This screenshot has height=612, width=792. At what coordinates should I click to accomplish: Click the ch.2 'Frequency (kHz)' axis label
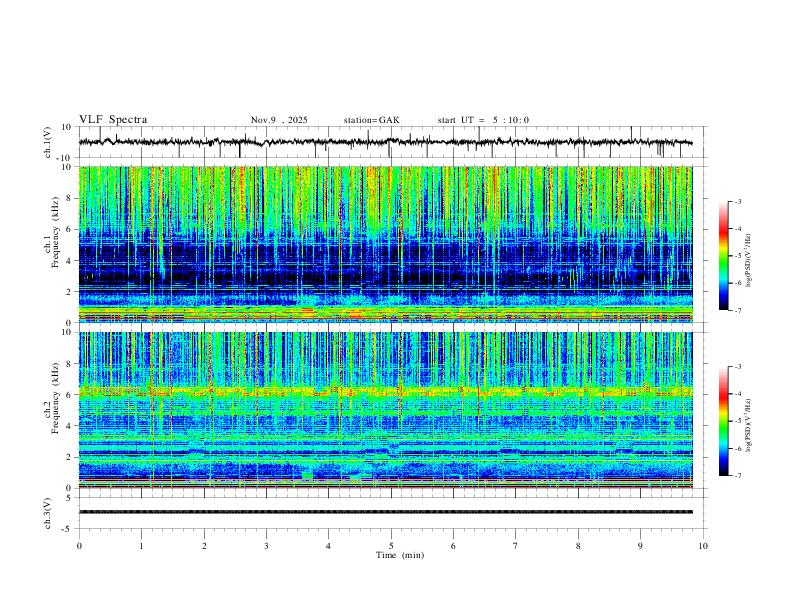coord(56,397)
